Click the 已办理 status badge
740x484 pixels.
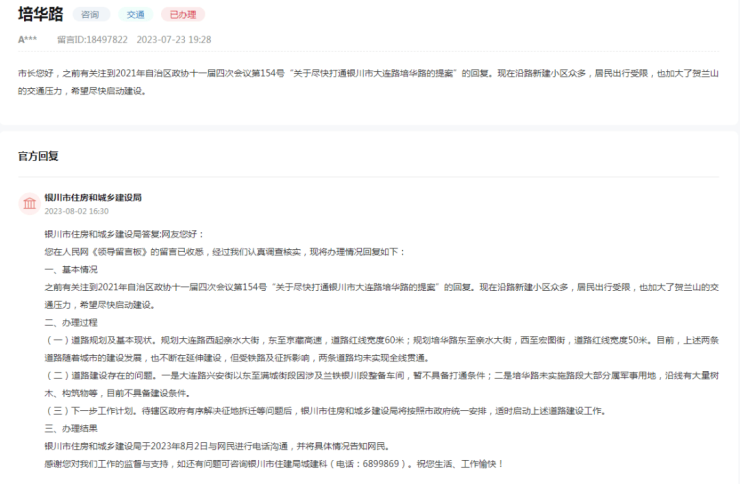pos(183,15)
